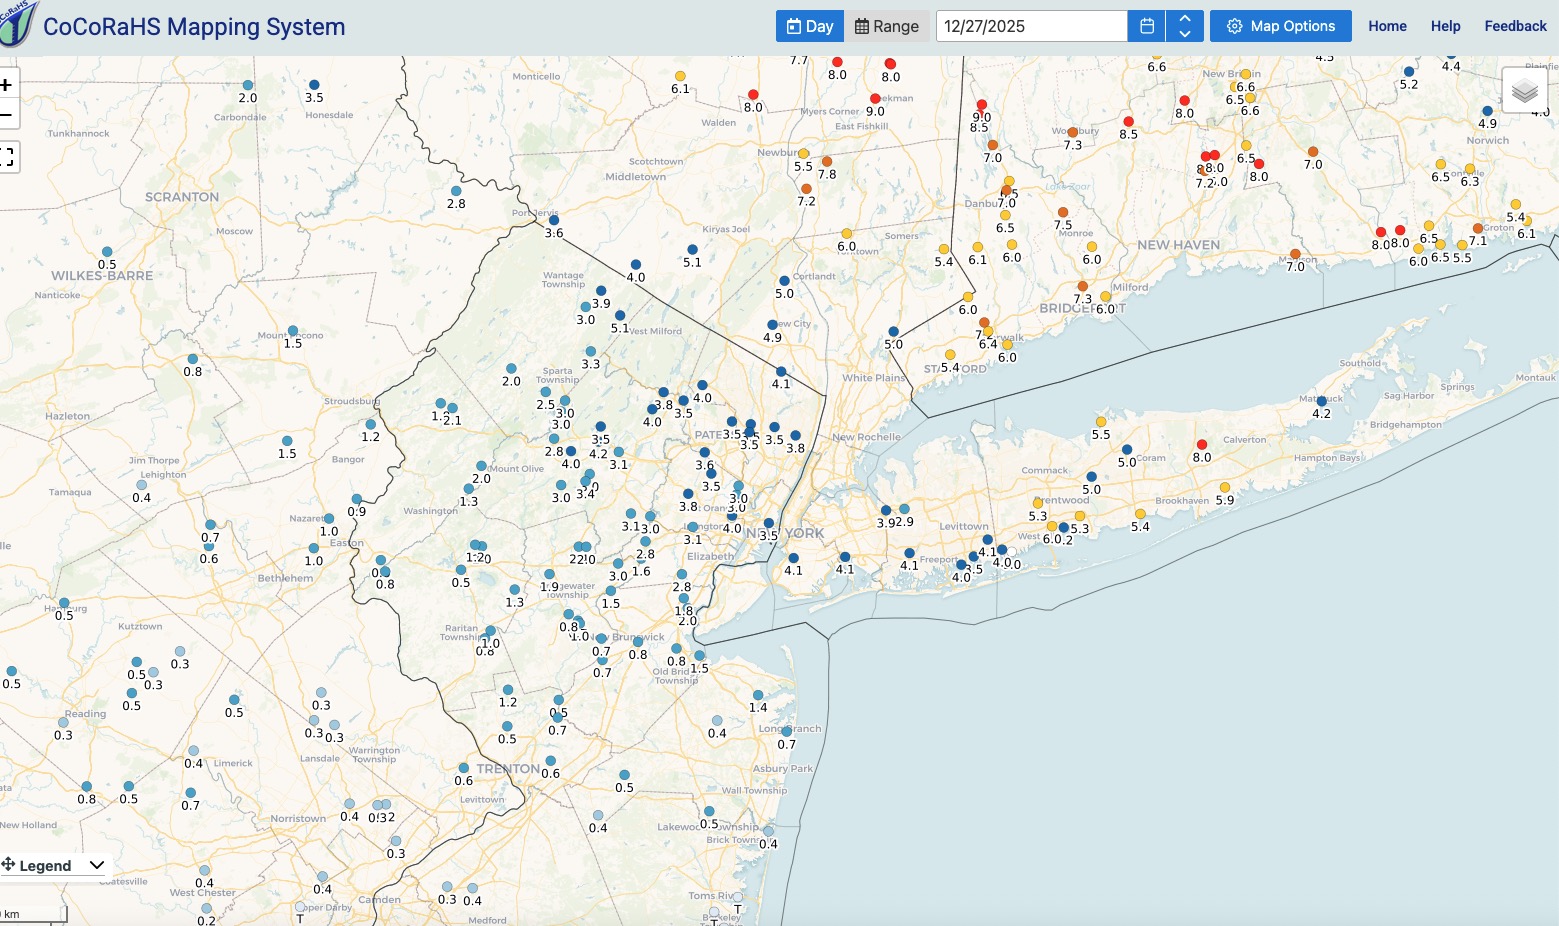Expand the Legend panel chevron
Image resolution: width=1559 pixels, height=926 pixels.
(97, 865)
